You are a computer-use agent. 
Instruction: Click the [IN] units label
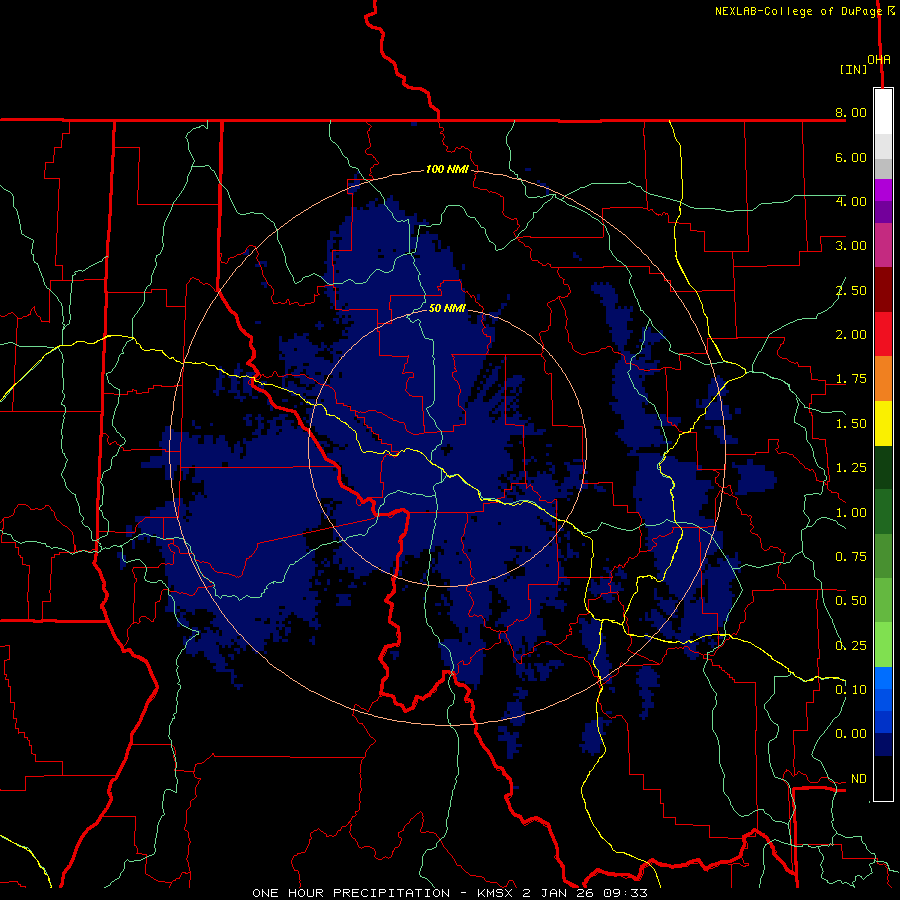tap(853, 69)
